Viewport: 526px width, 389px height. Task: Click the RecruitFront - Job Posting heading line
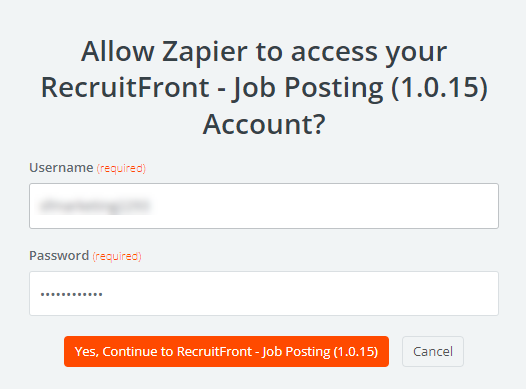[x=264, y=88]
